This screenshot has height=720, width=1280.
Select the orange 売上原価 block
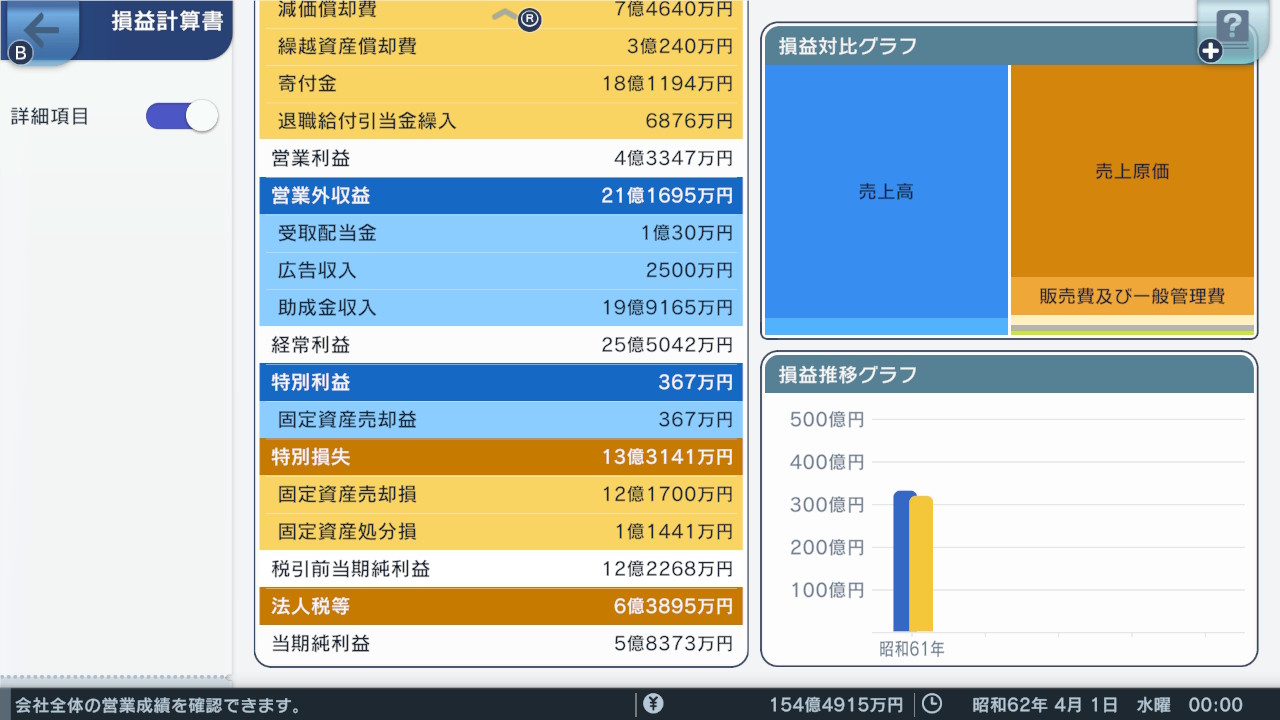coord(1132,171)
